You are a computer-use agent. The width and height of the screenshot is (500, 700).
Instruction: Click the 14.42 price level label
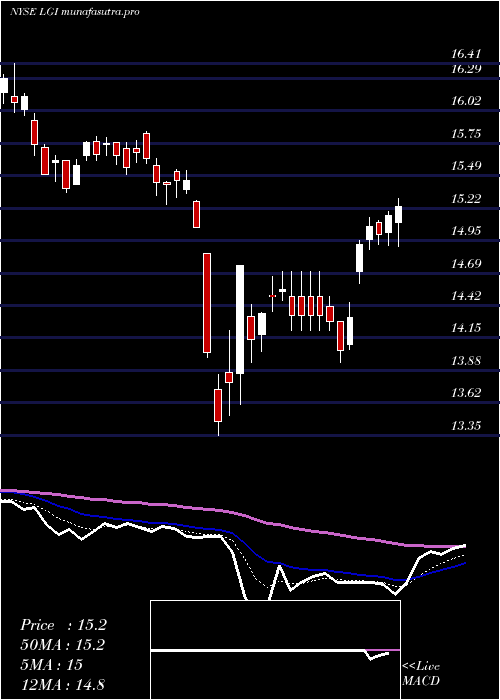click(466, 296)
